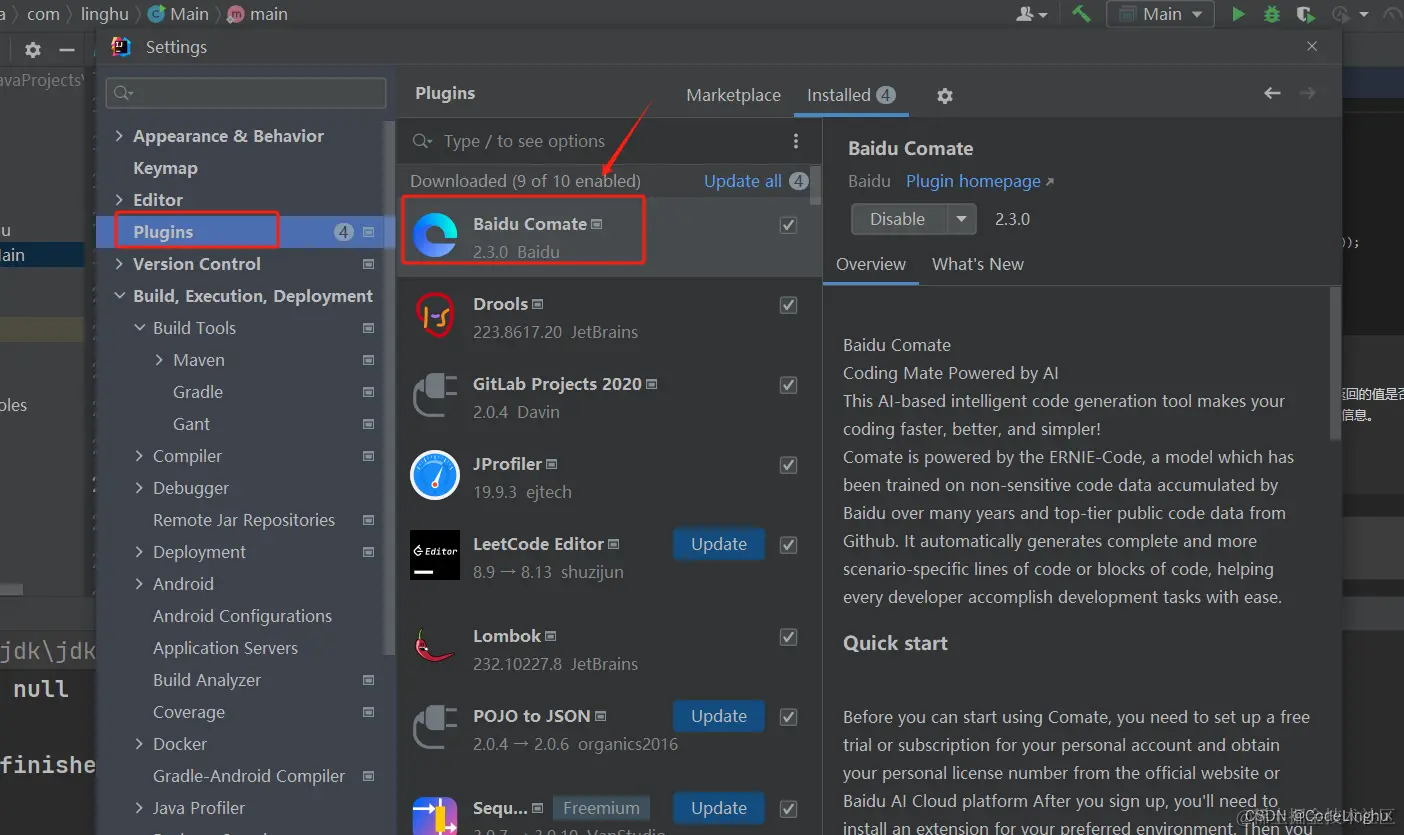Click the project-level marker icon beside Build Tools

(x=368, y=328)
